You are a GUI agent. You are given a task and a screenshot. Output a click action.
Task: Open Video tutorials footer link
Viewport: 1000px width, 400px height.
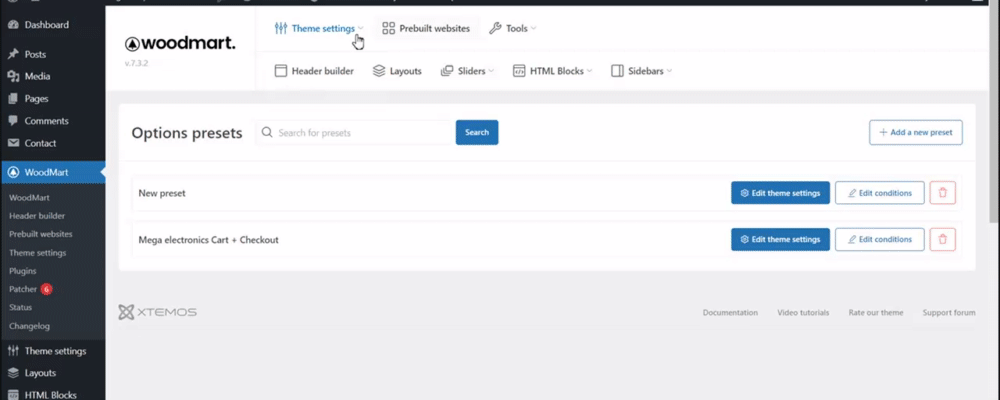(803, 313)
